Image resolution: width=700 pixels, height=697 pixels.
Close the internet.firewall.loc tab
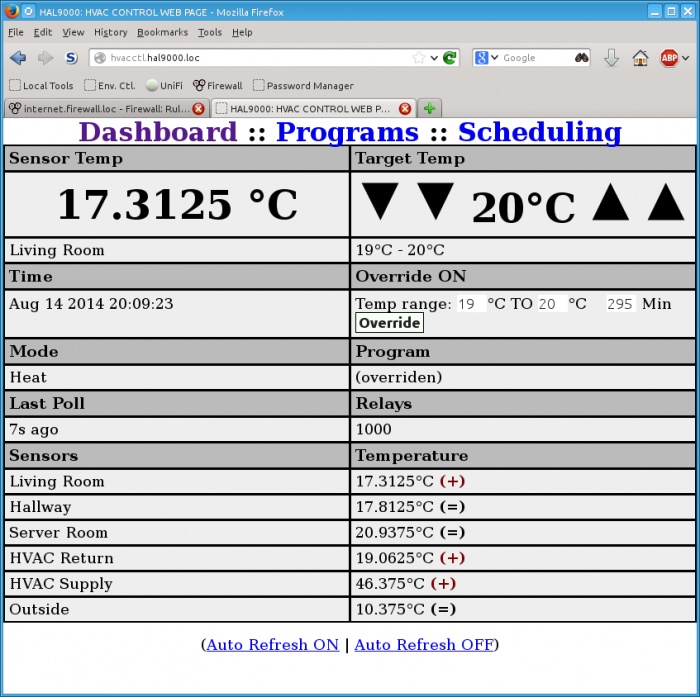click(x=198, y=109)
